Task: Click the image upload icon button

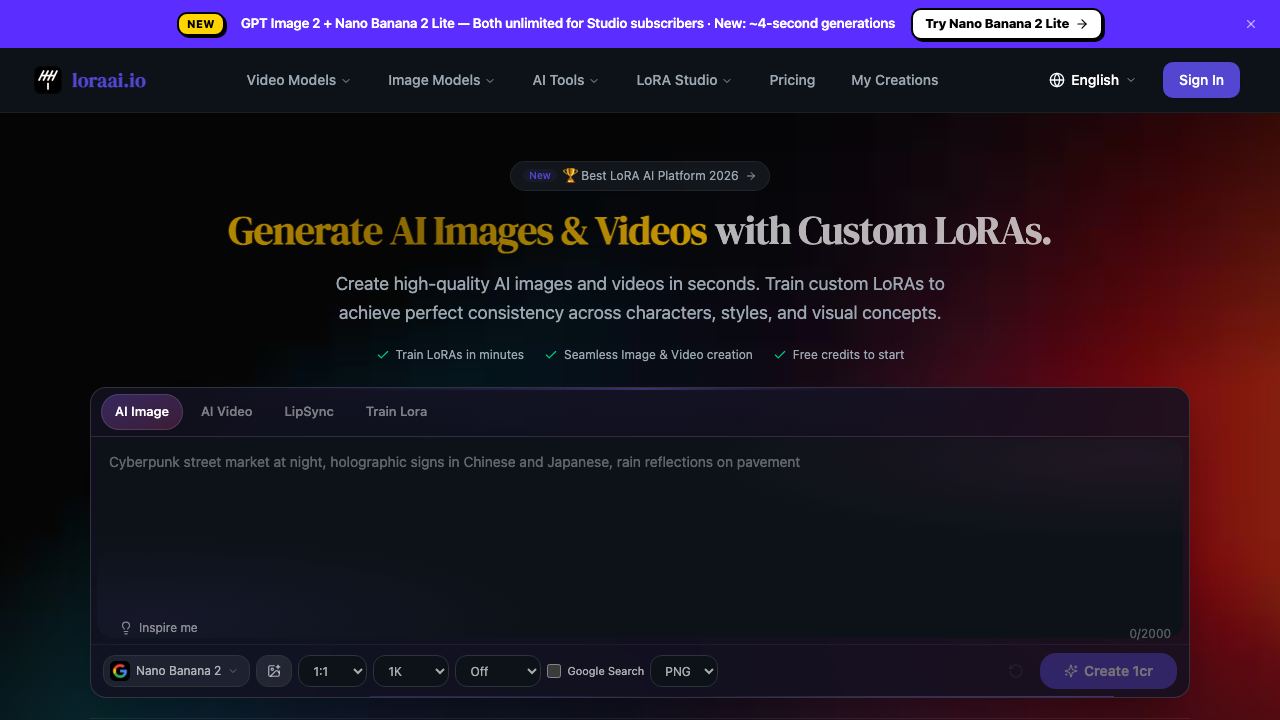Action: click(x=274, y=671)
